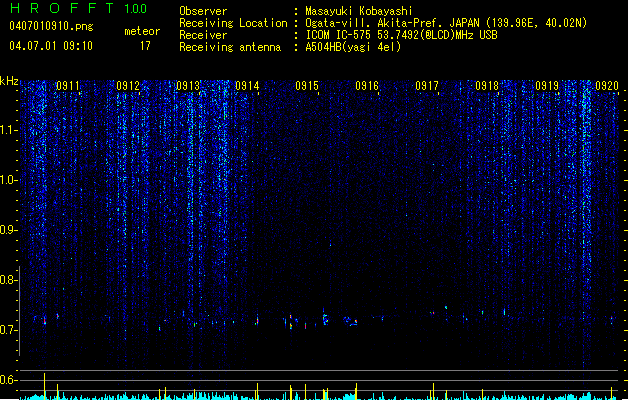Click the 1.1 kHz frequency axis label
This screenshot has height=400, width=629.
click(x=8, y=130)
